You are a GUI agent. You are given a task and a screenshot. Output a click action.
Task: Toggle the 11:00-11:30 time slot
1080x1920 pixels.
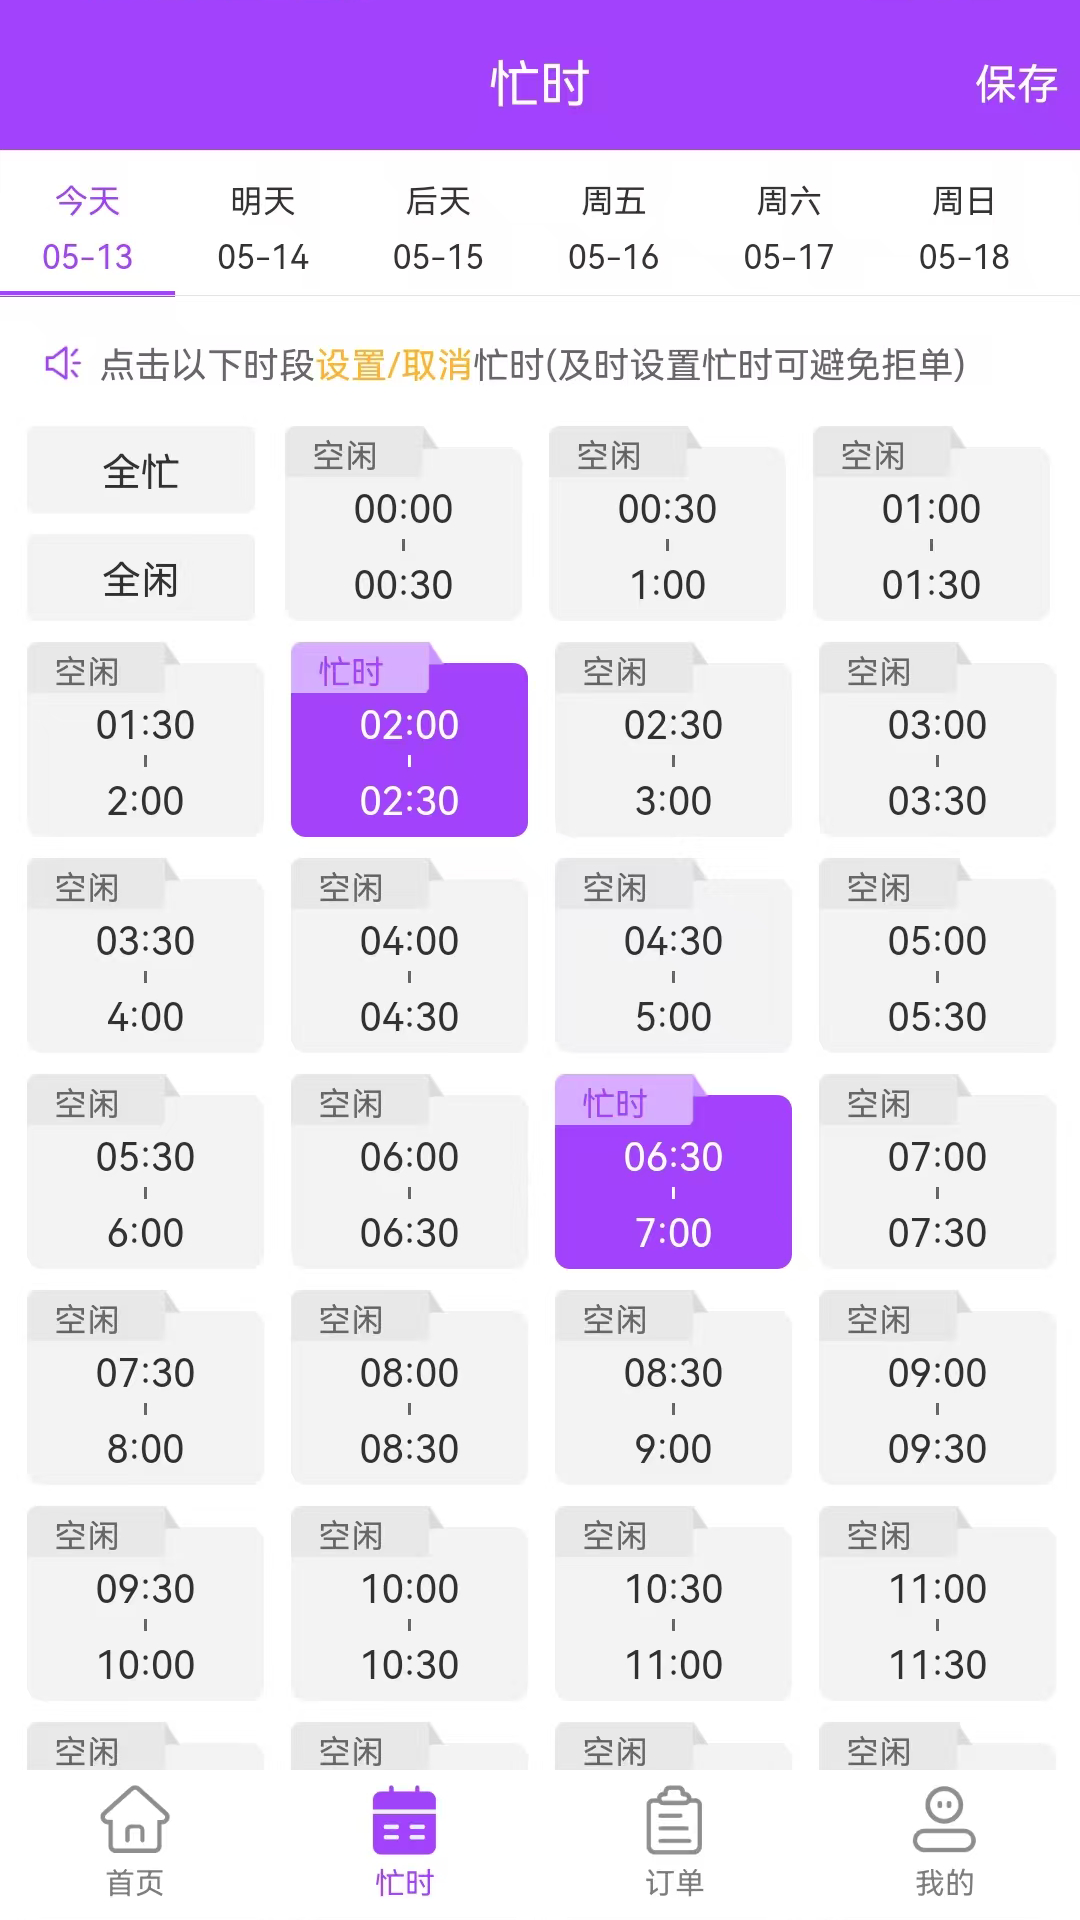937,1614
